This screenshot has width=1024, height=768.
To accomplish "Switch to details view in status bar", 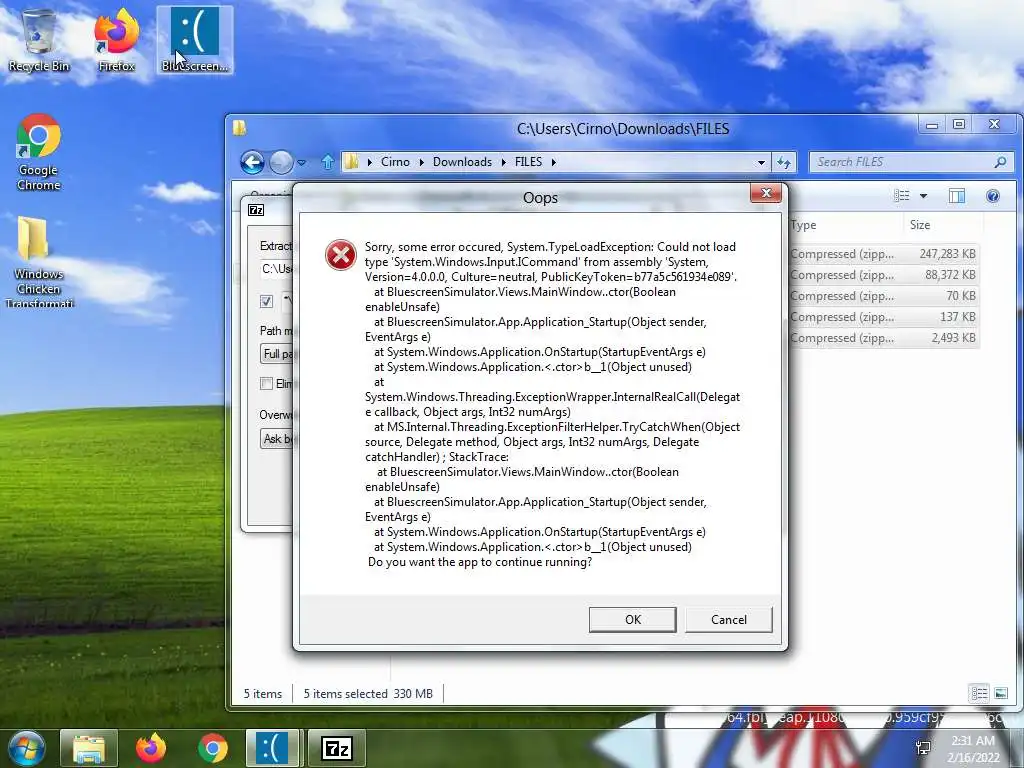I will point(979,694).
